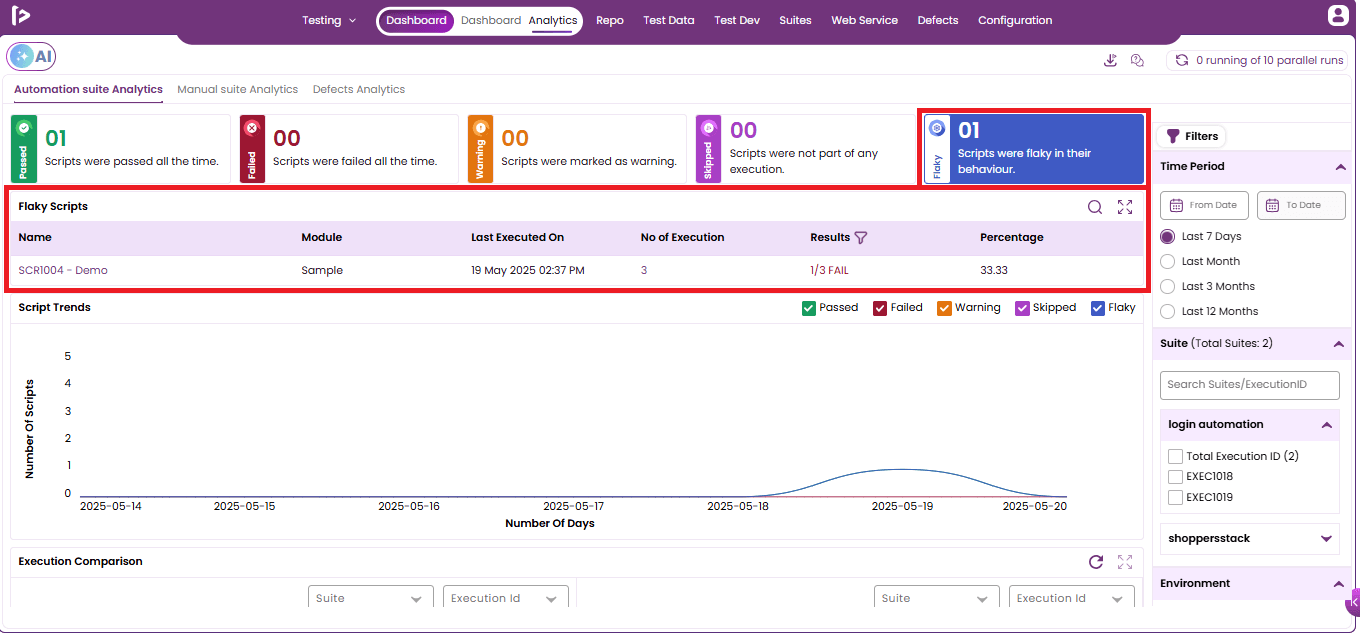The width and height of the screenshot is (1360, 635).
Task: Collapse the Suite filter section
Action: pyautogui.click(x=1340, y=344)
